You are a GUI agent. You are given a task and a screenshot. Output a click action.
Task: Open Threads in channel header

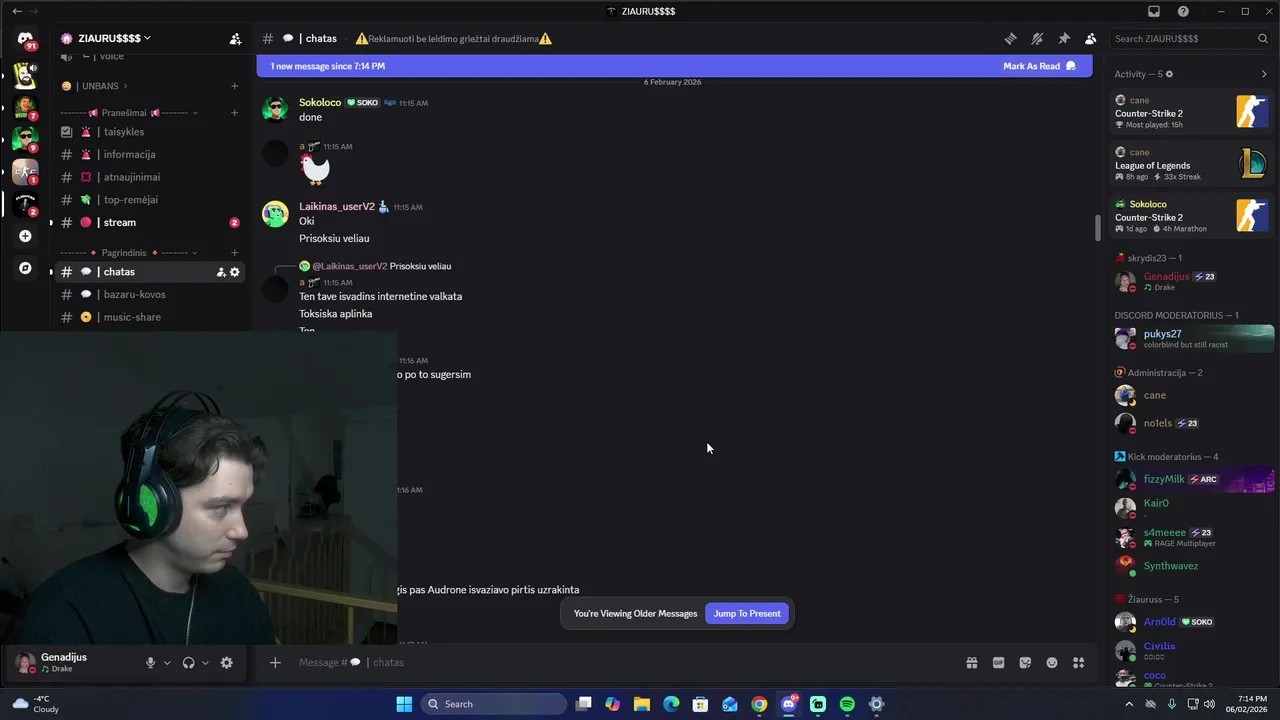pyautogui.click(x=1010, y=39)
